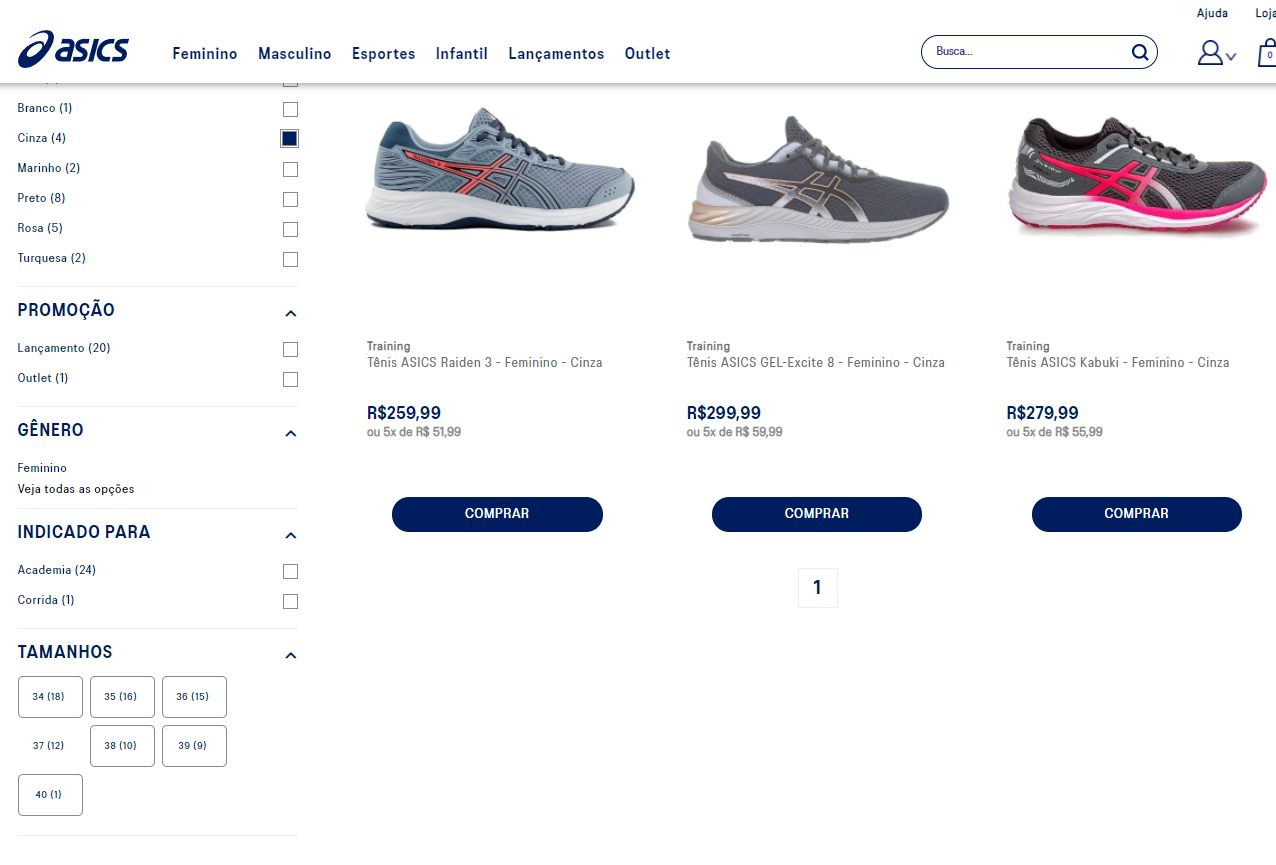Screen dimensions: 1276x865
Task: Go to page 1
Action: [x=817, y=588]
